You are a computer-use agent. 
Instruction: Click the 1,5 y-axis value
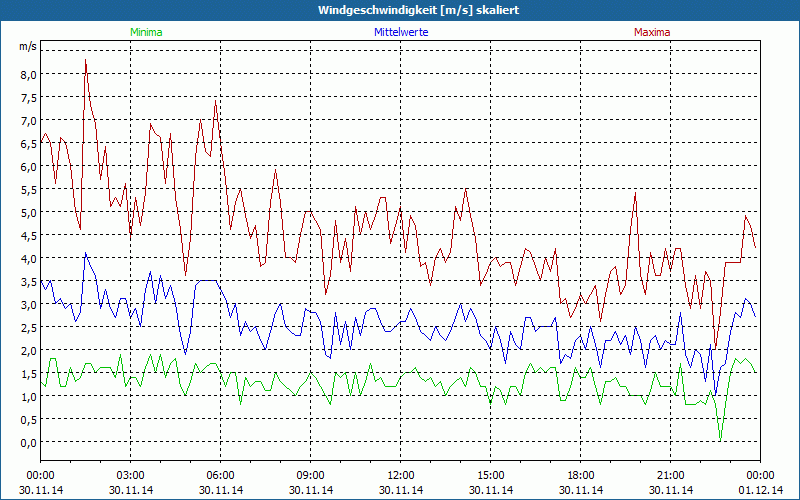(x=28, y=373)
